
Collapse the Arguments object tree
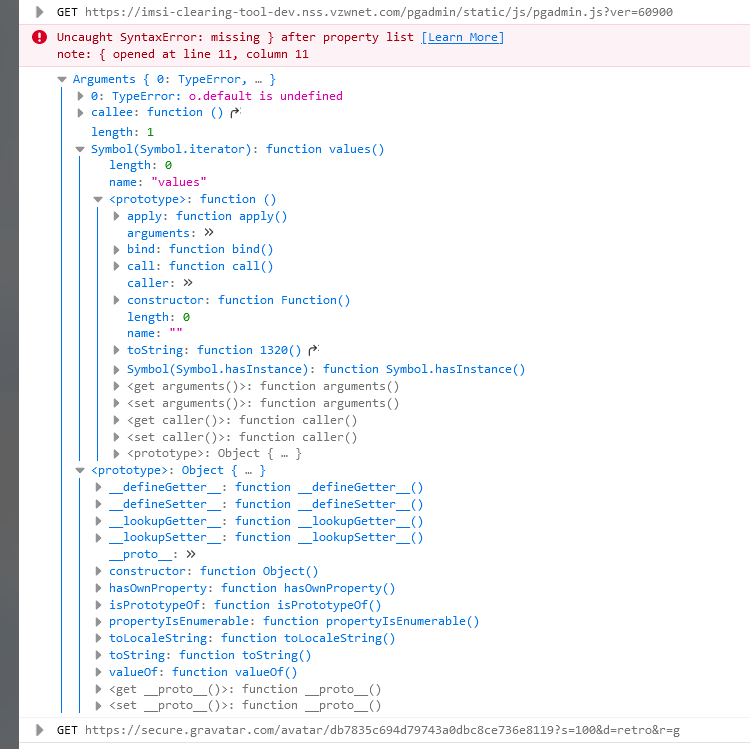(x=63, y=79)
